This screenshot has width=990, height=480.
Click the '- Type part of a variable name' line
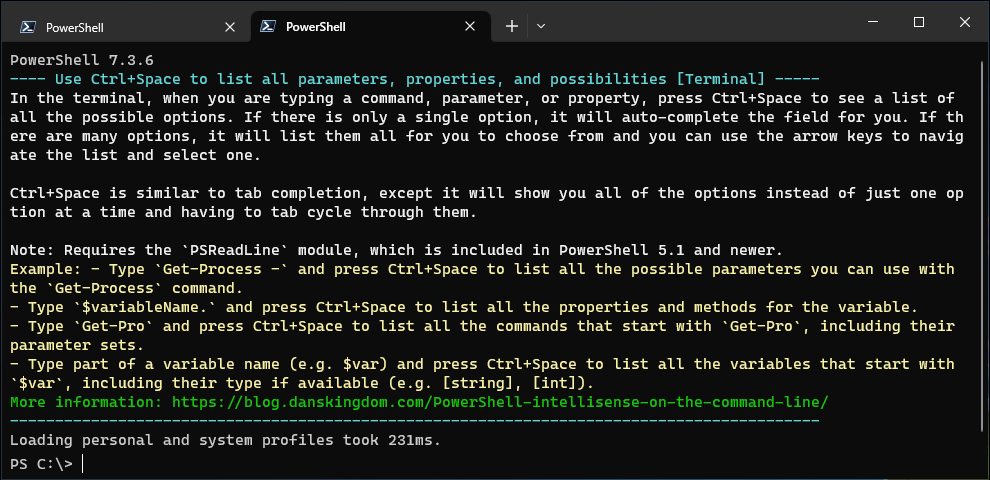482,364
